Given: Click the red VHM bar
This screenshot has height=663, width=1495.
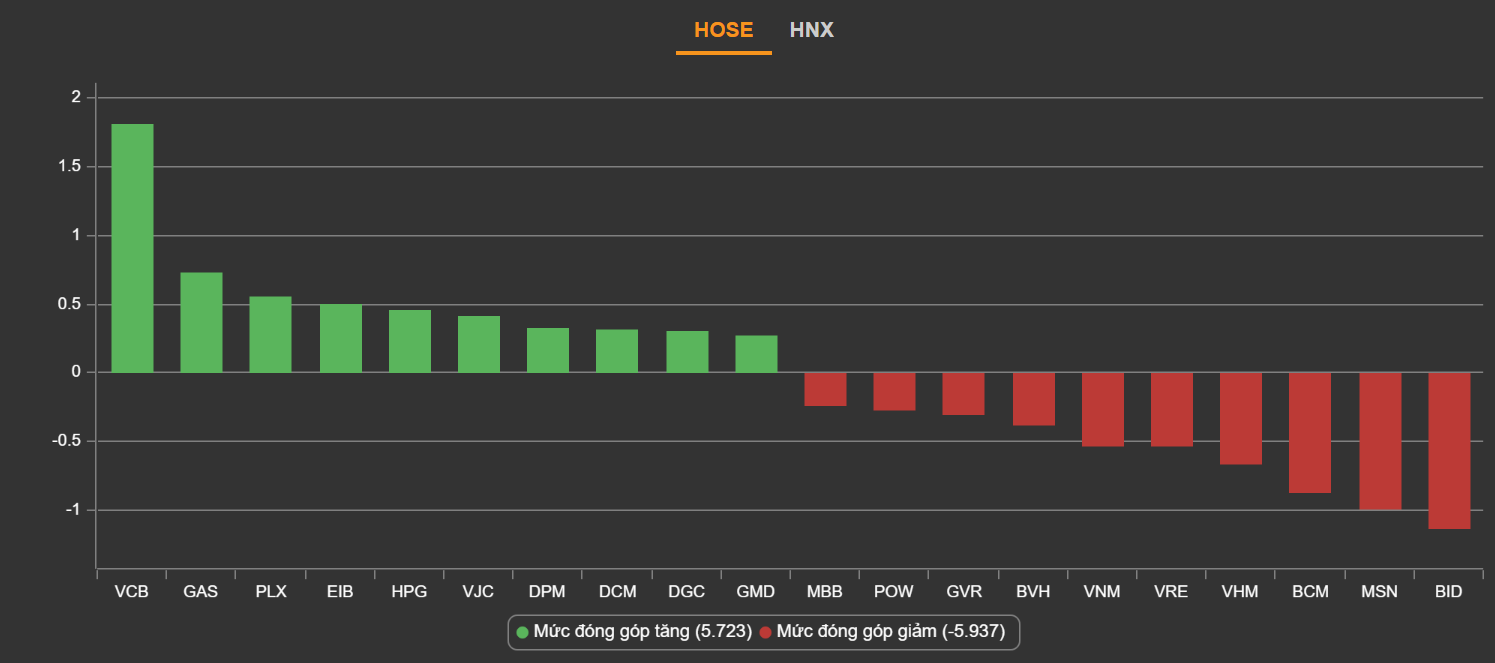Looking at the screenshot, I should [1240, 418].
